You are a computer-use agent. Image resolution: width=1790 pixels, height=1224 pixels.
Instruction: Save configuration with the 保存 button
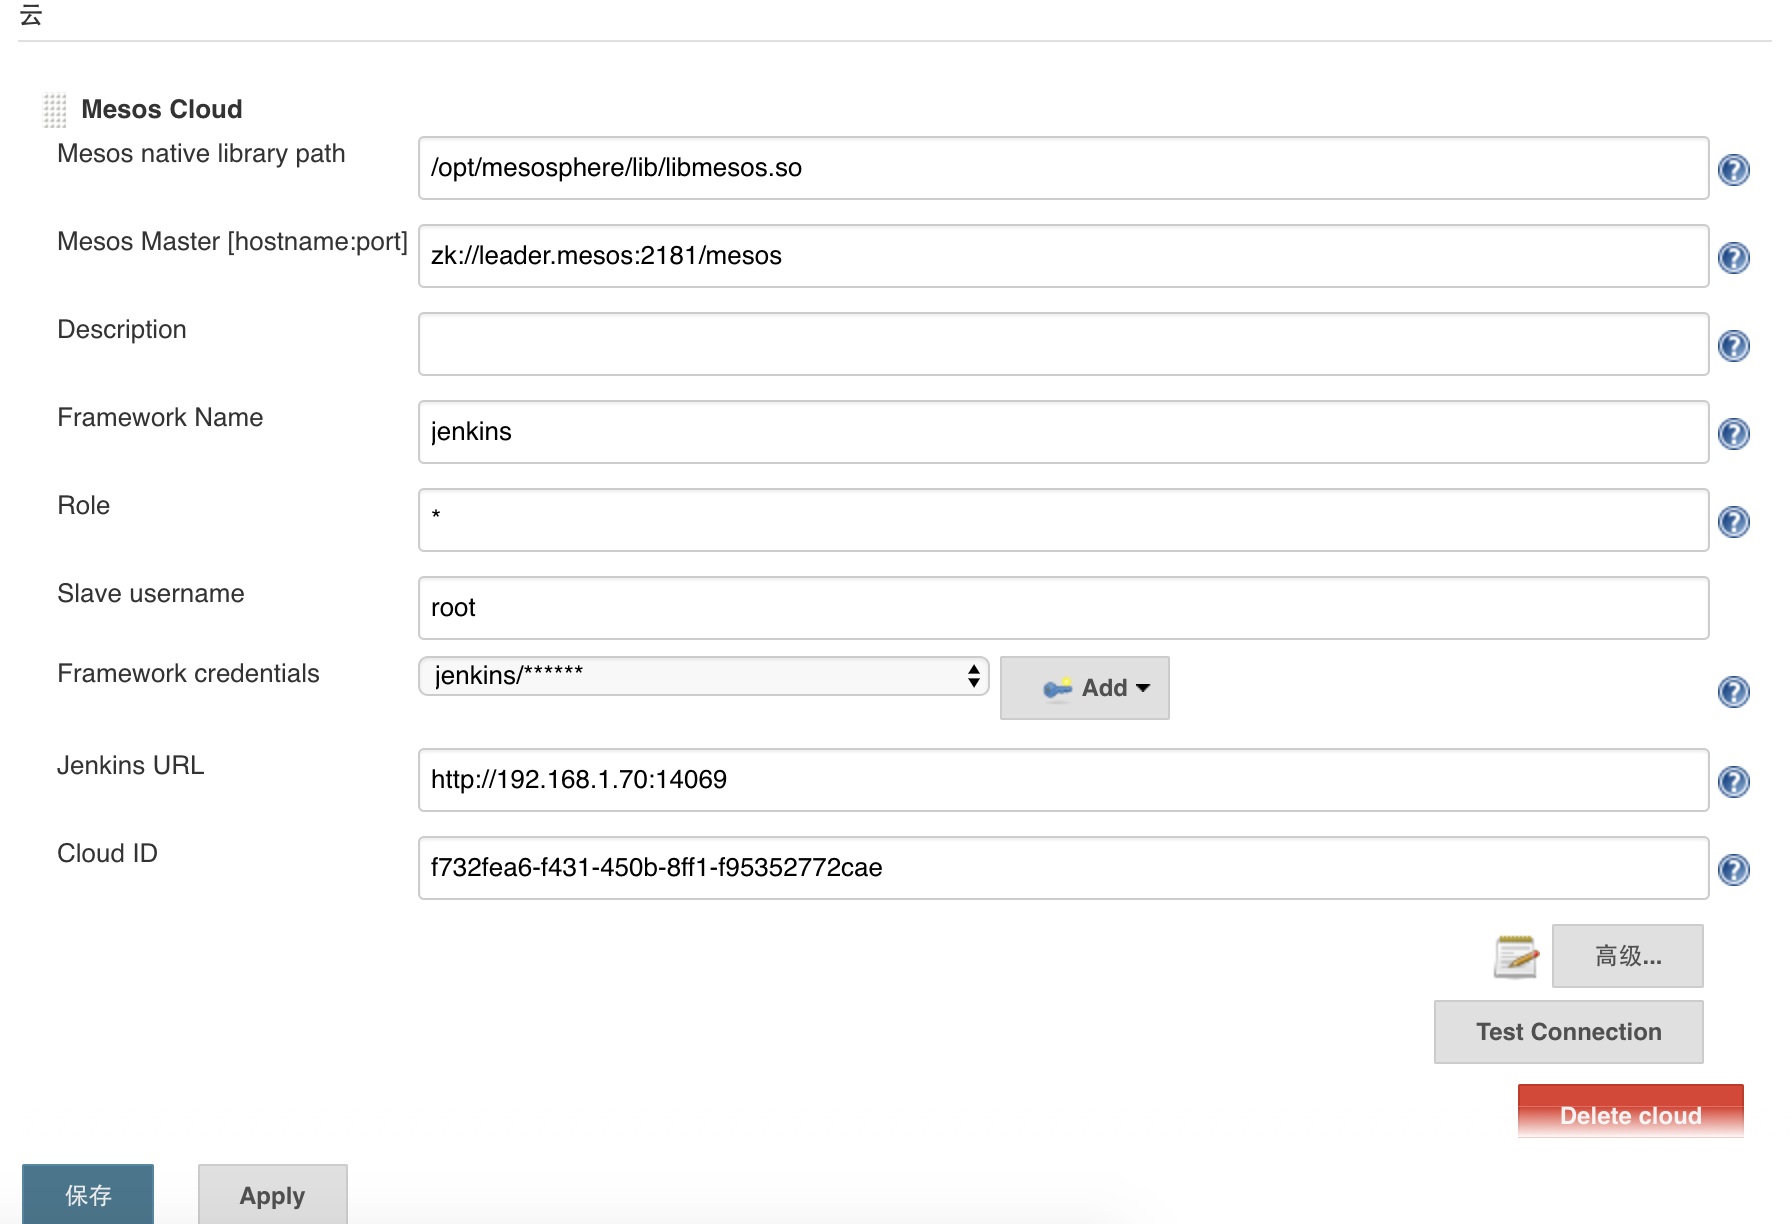[x=88, y=1195]
